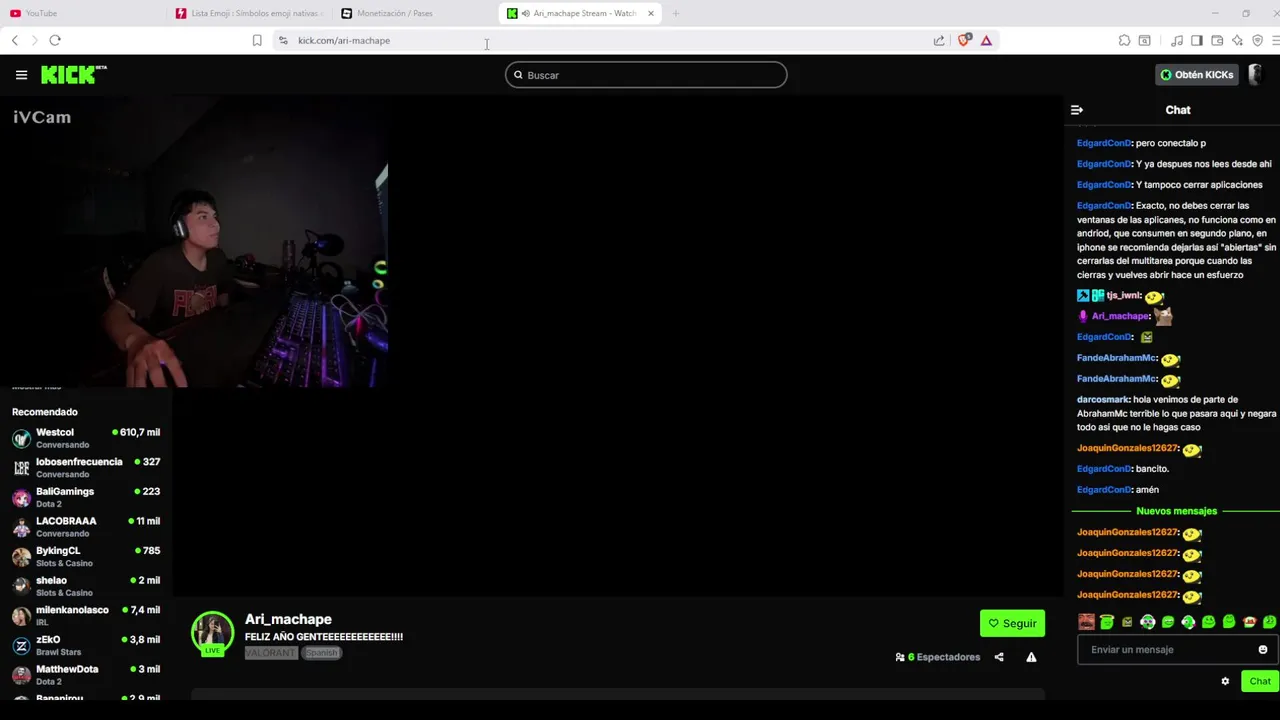
Task: Click the Obtén KICKs button
Action: click(1196, 75)
